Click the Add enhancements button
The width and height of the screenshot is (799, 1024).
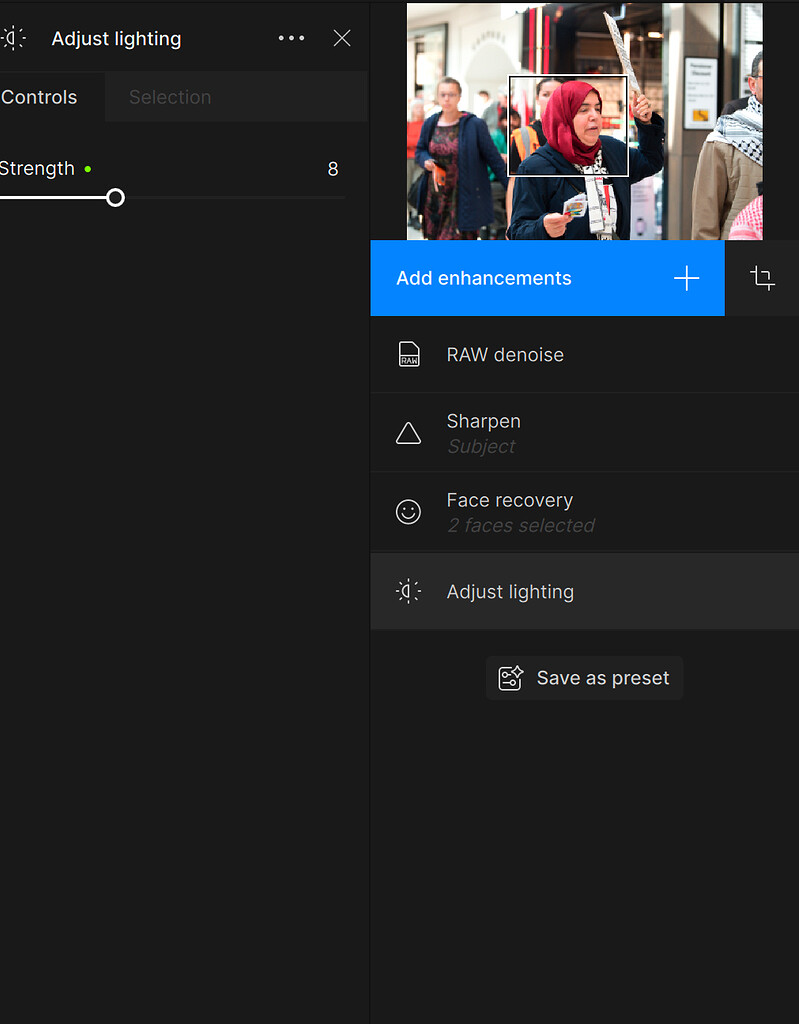[547, 278]
